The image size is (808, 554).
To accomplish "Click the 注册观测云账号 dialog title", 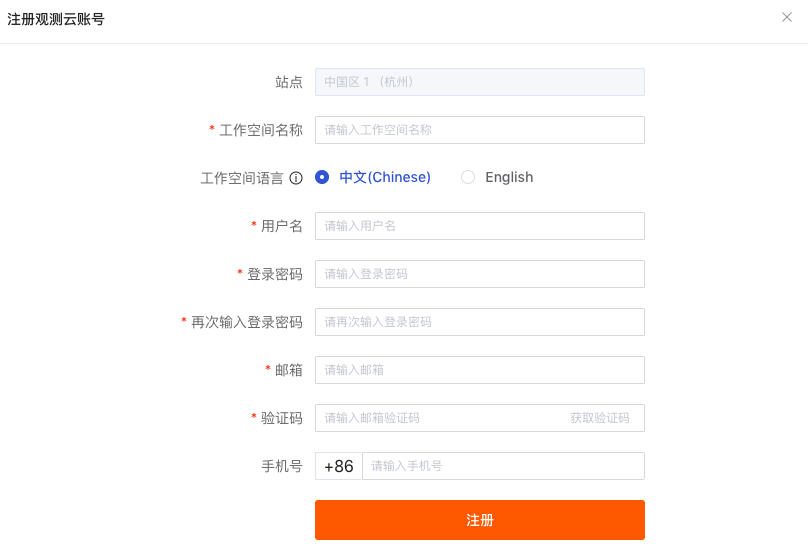I will [56, 20].
